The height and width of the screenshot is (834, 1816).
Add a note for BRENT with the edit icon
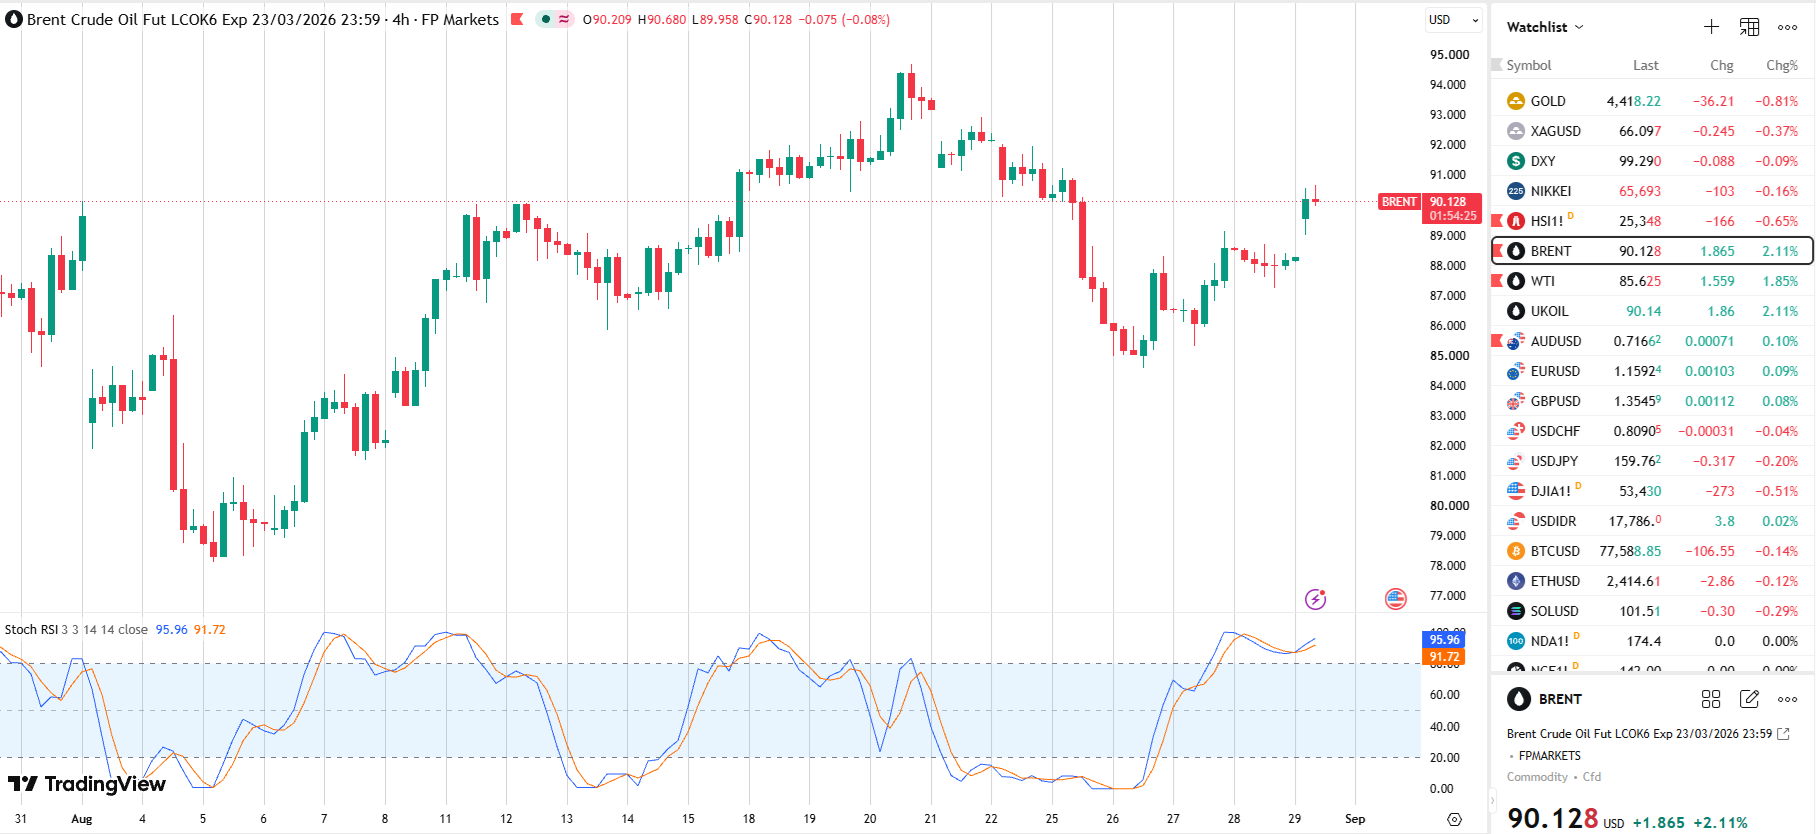1749,699
